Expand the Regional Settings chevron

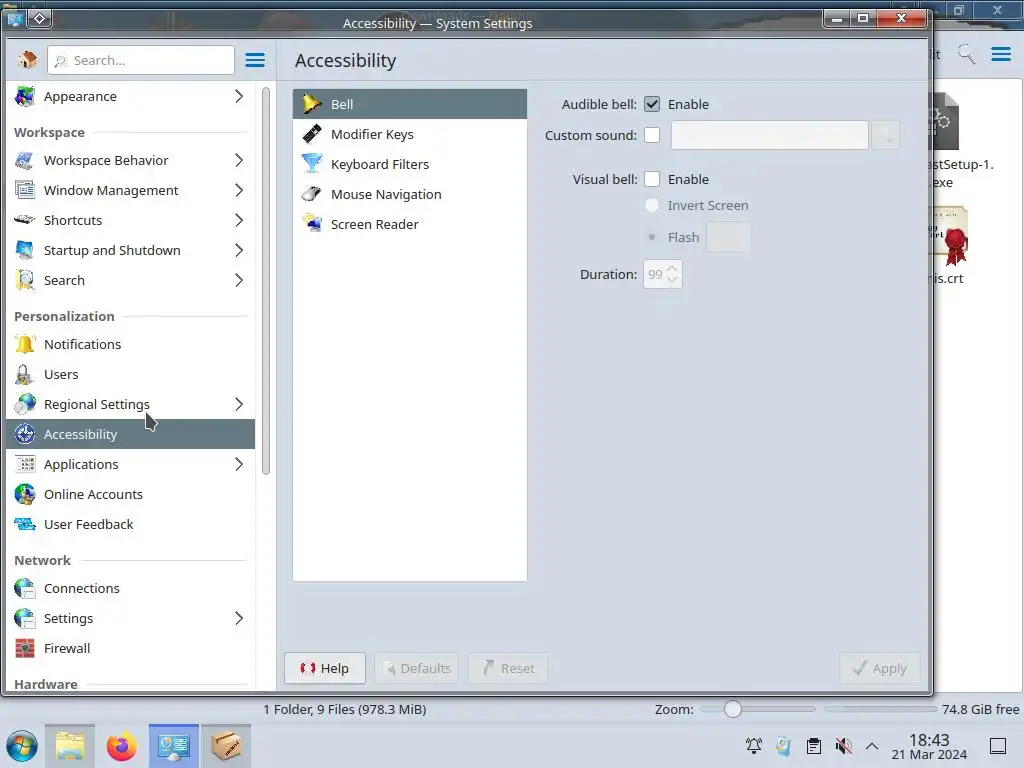click(x=239, y=404)
